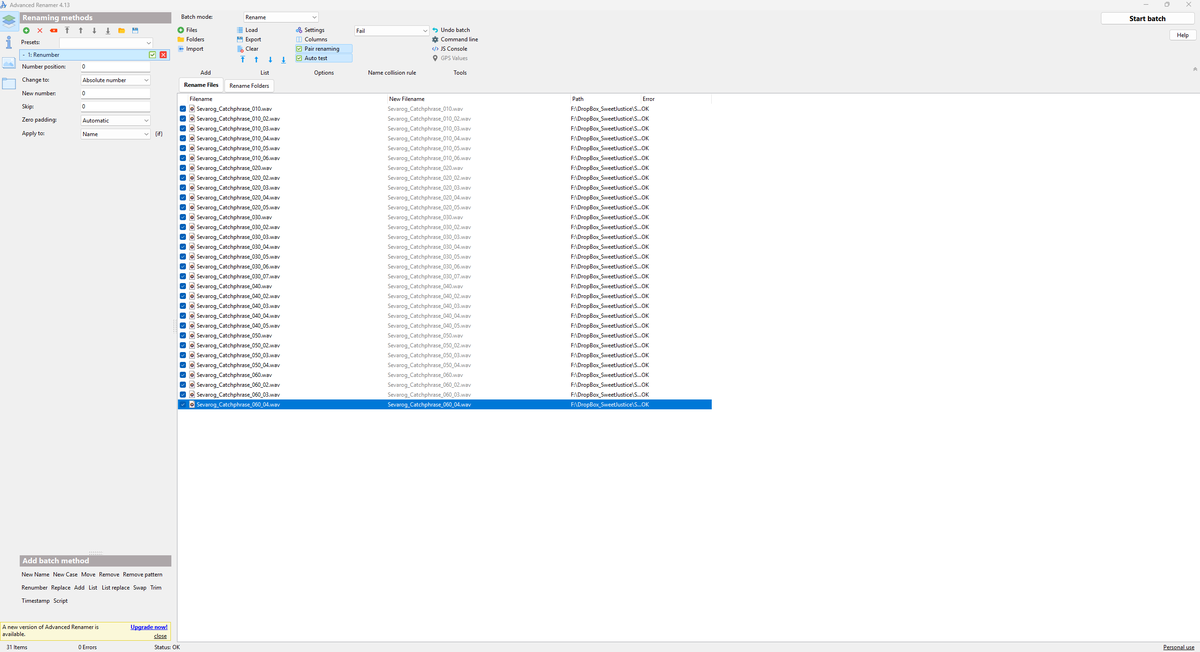Remove the Renumber method with red X

point(163,54)
